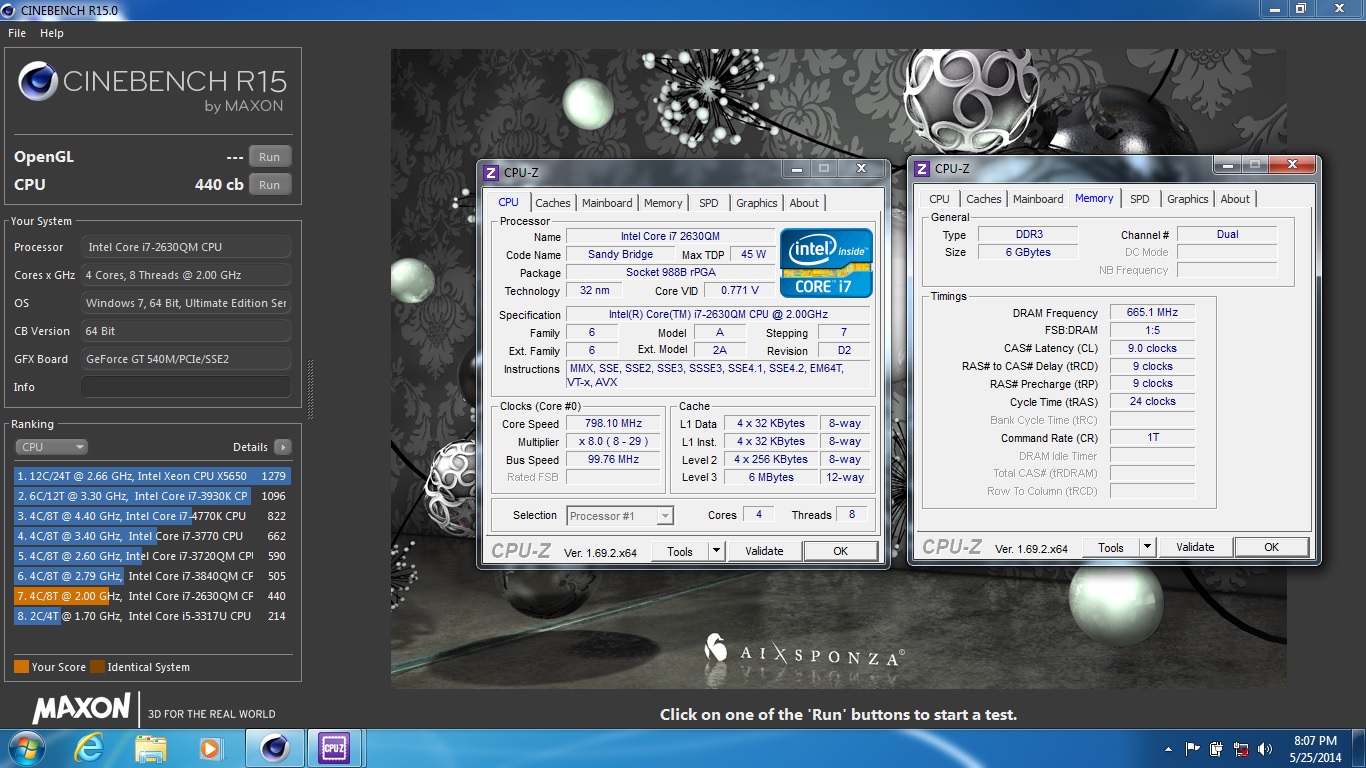Open Mainboard tab in left CPU-Z window
Screen dimensions: 1366x768
point(607,203)
